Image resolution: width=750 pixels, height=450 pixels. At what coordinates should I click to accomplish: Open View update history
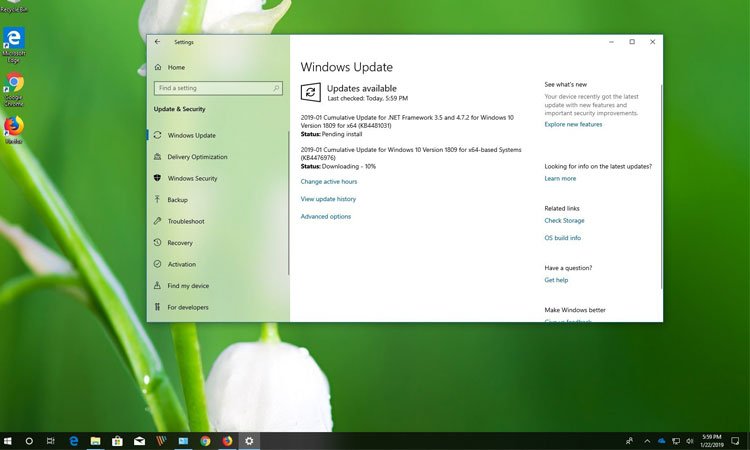click(x=328, y=199)
